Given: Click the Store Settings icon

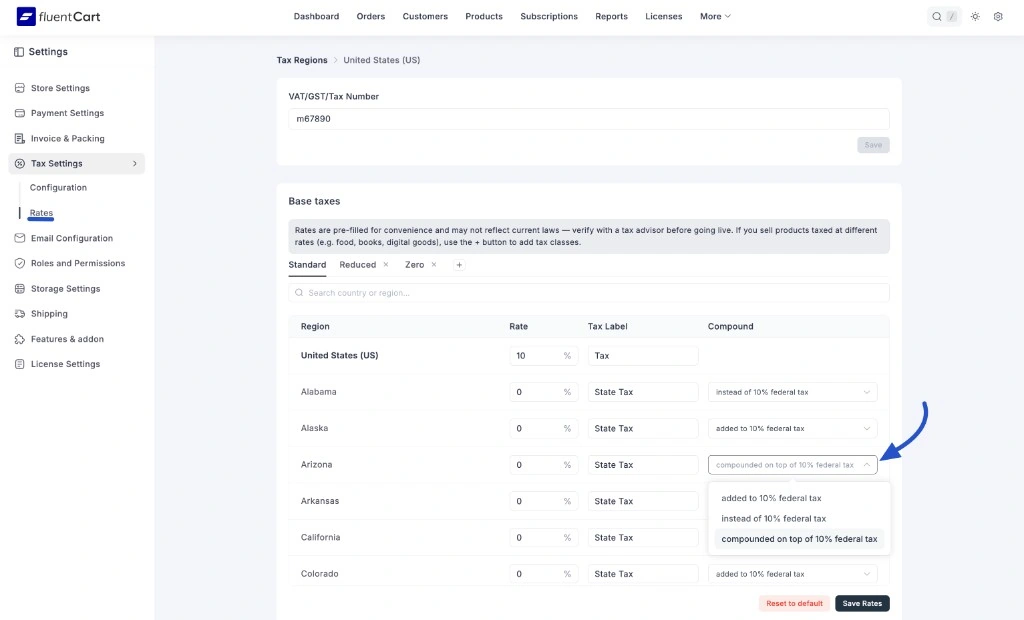Looking at the screenshot, I should point(20,88).
